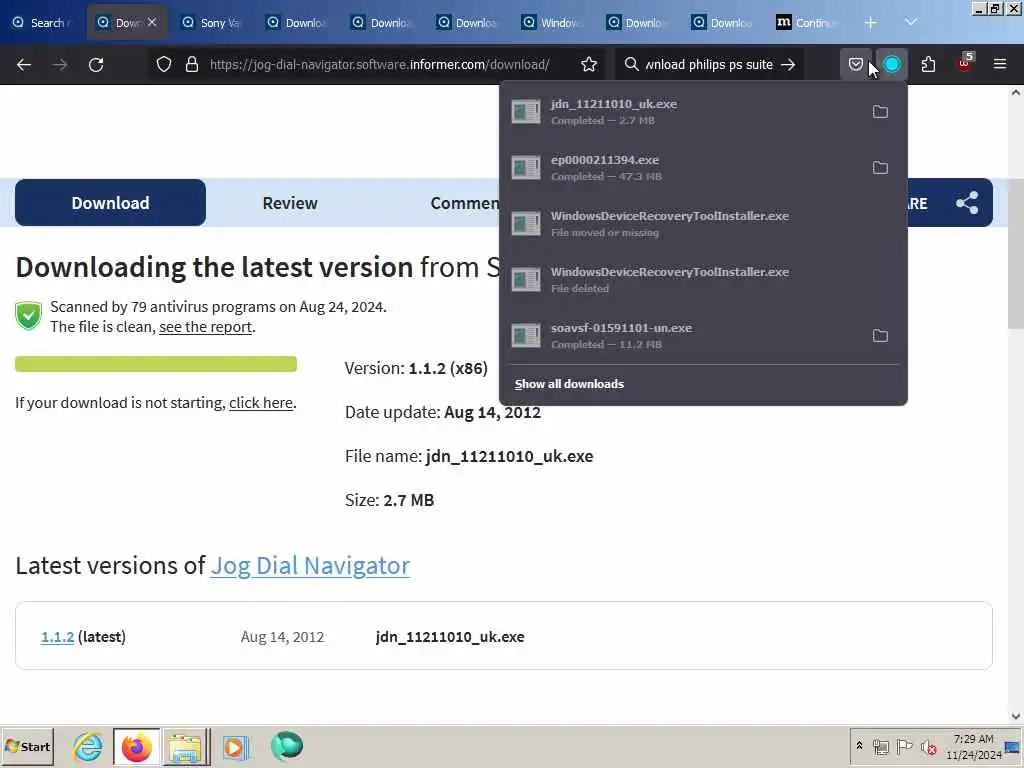Screen dimensions: 1024x768
Task: Click the click here download link
Action: pyautogui.click(x=261, y=403)
